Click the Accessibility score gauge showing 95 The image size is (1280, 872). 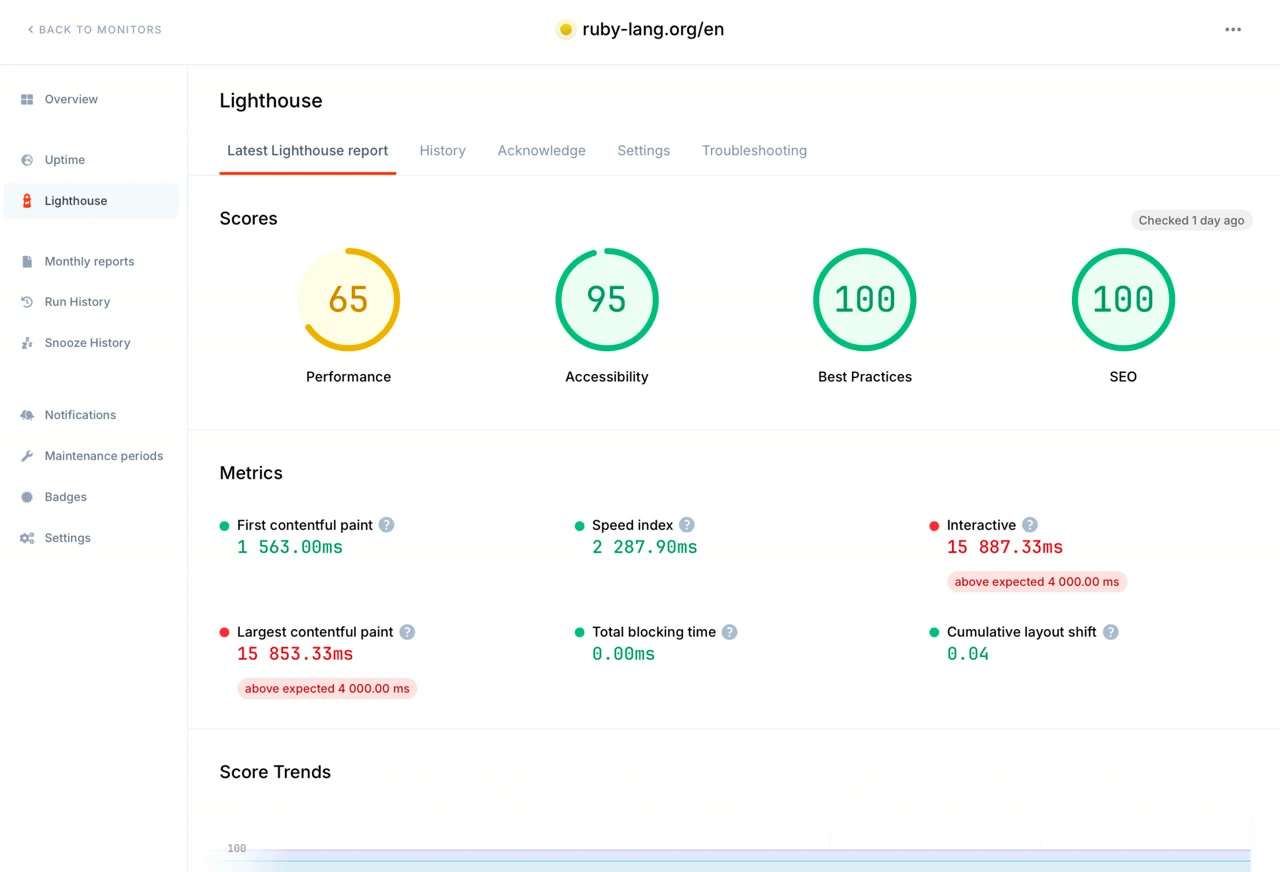click(606, 300)
